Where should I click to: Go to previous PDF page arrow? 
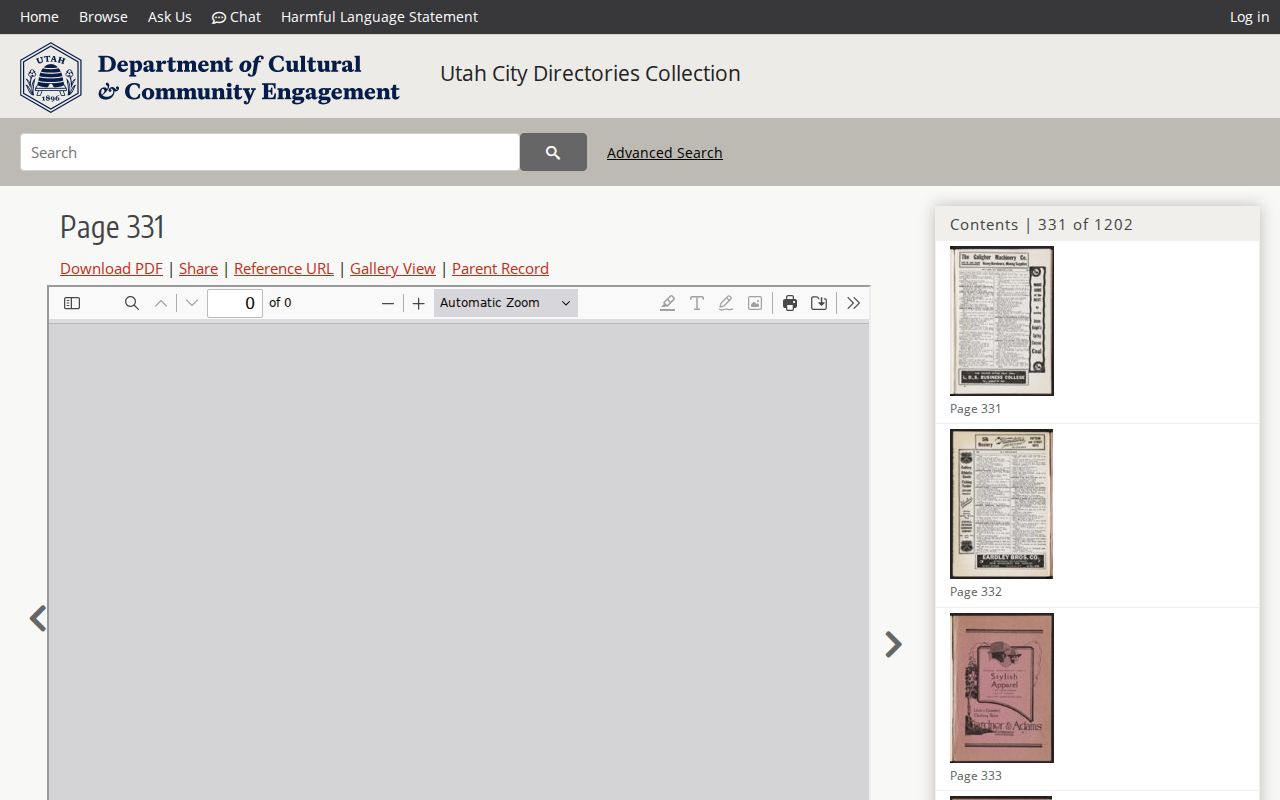click(161, 303)
